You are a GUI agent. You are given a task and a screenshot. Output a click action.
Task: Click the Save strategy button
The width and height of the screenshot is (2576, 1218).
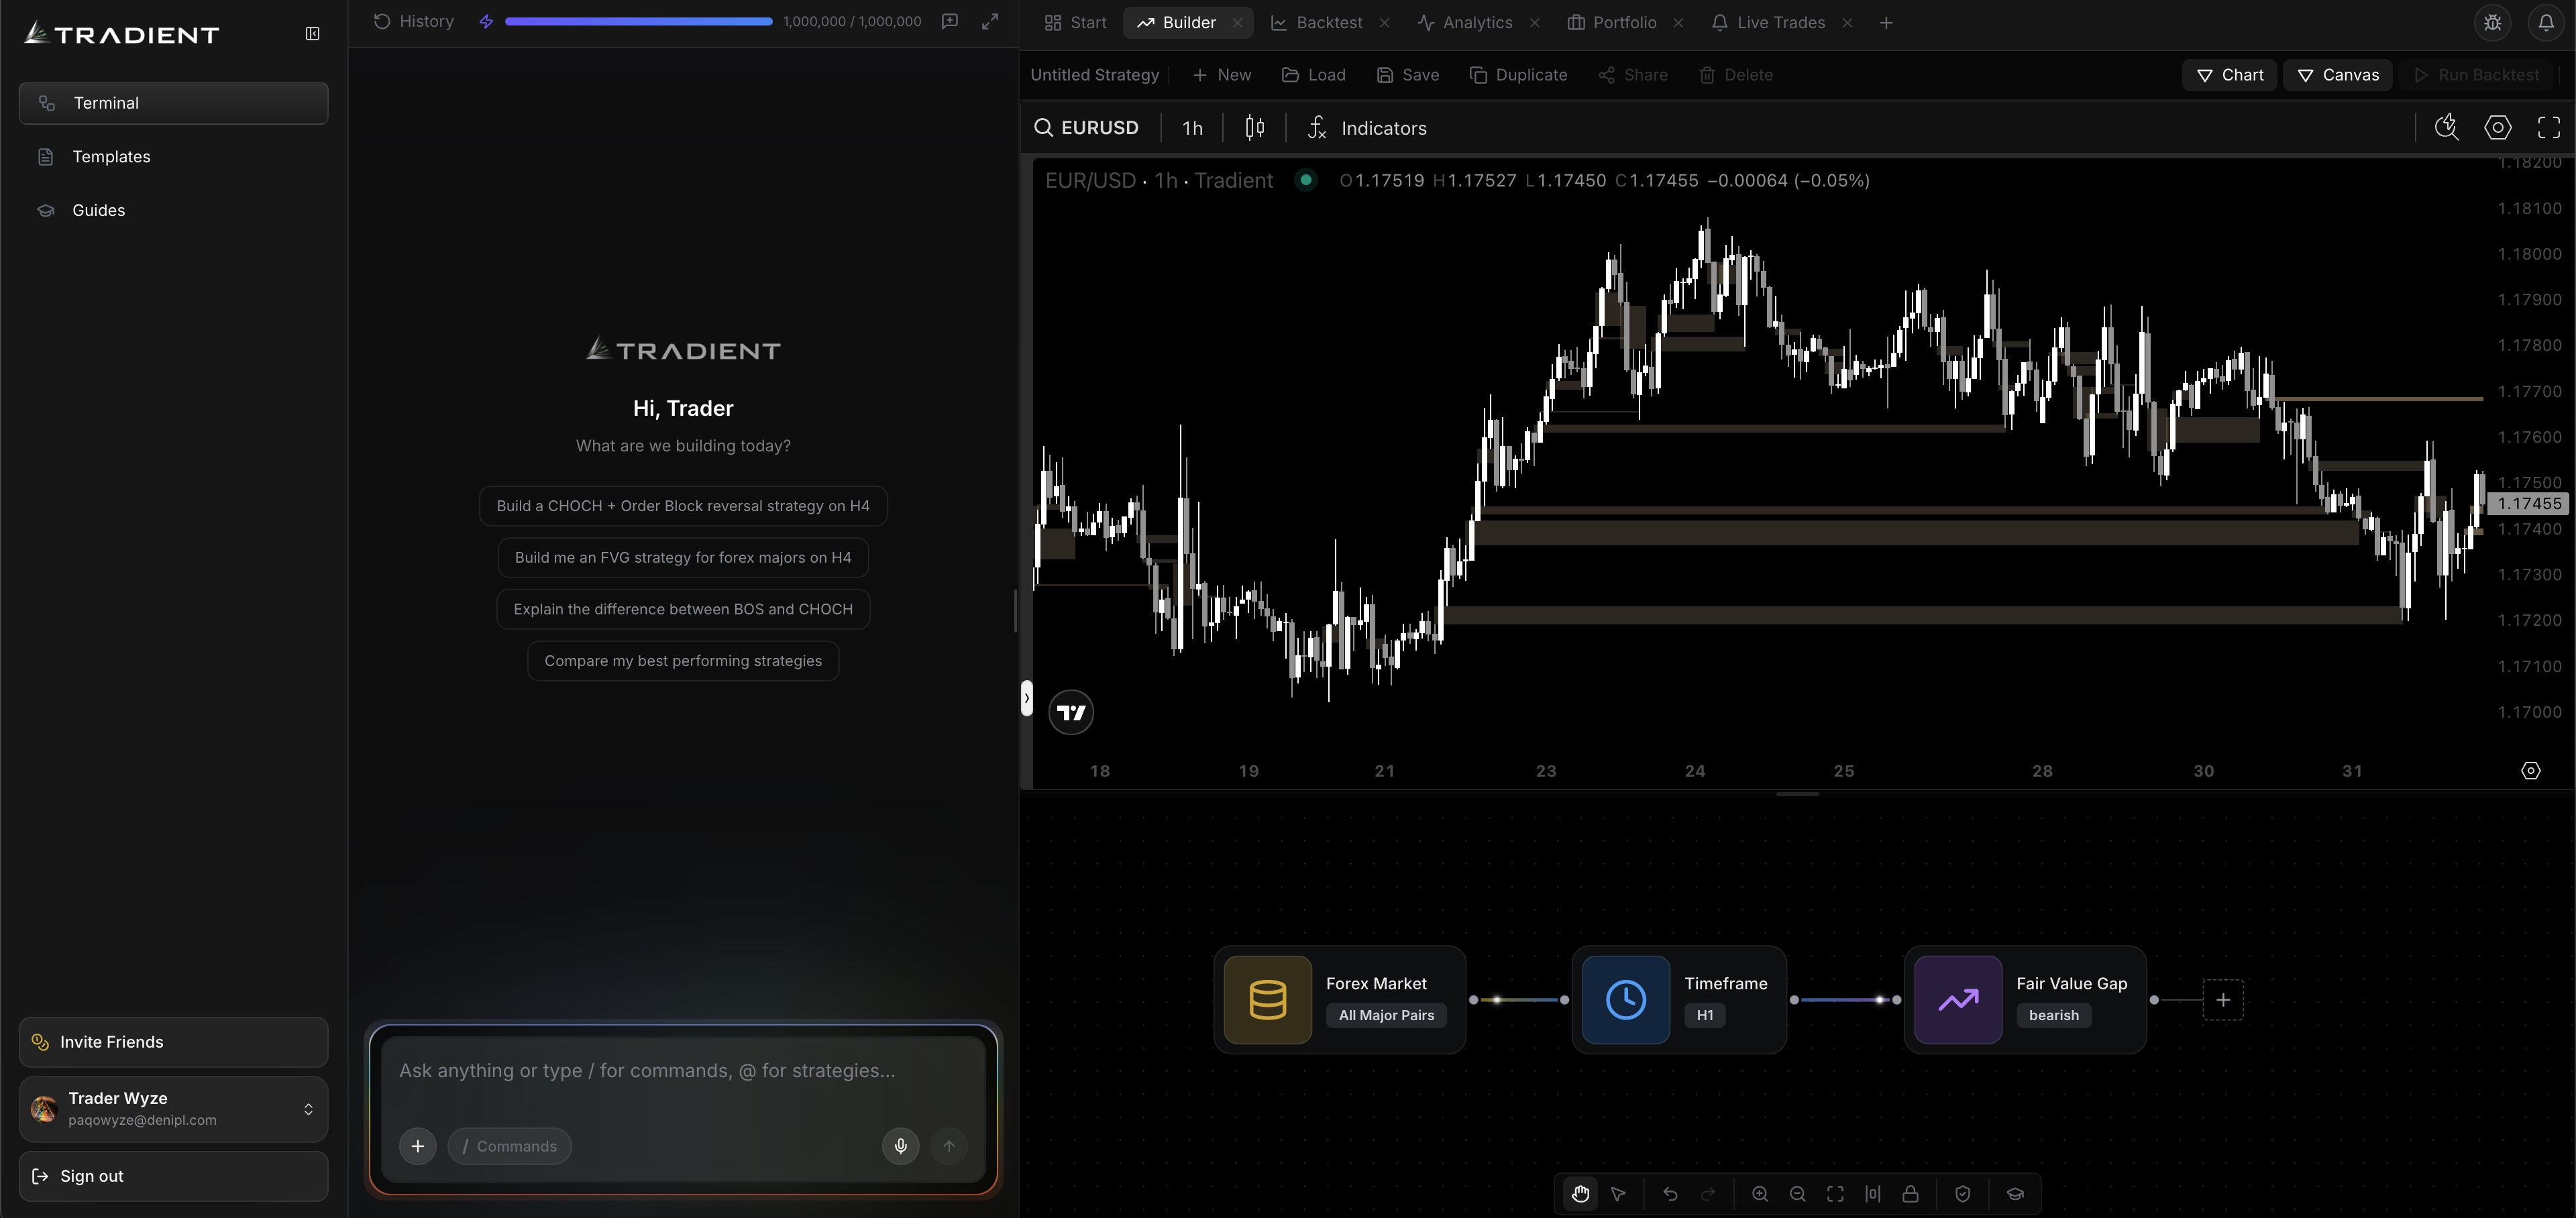(1407, 75)
